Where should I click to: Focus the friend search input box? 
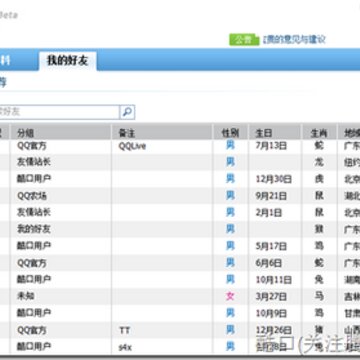pyautogui.click(x=58, y=112)
